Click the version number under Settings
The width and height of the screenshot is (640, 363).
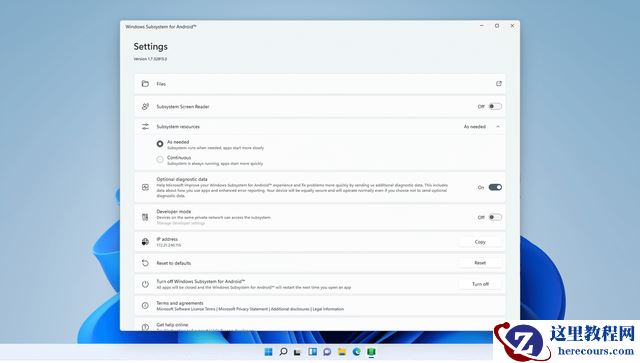click(150, 59)
